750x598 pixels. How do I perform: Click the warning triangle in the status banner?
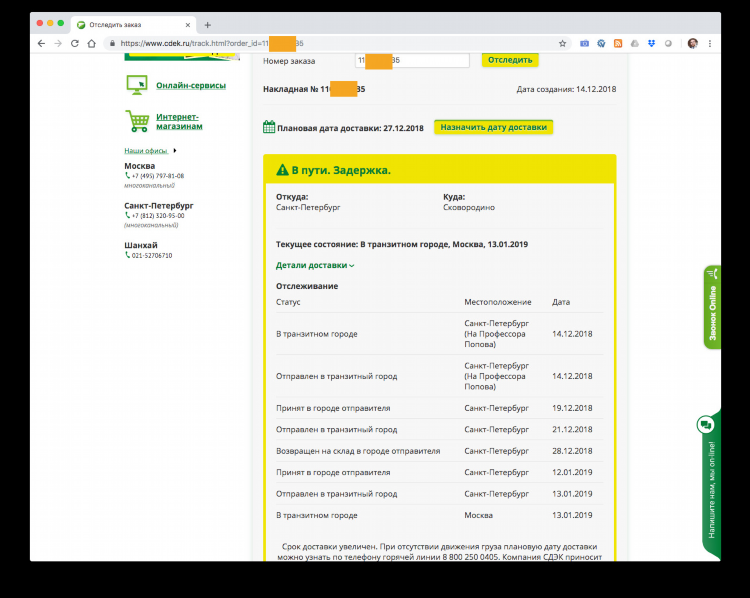(282, 170)
